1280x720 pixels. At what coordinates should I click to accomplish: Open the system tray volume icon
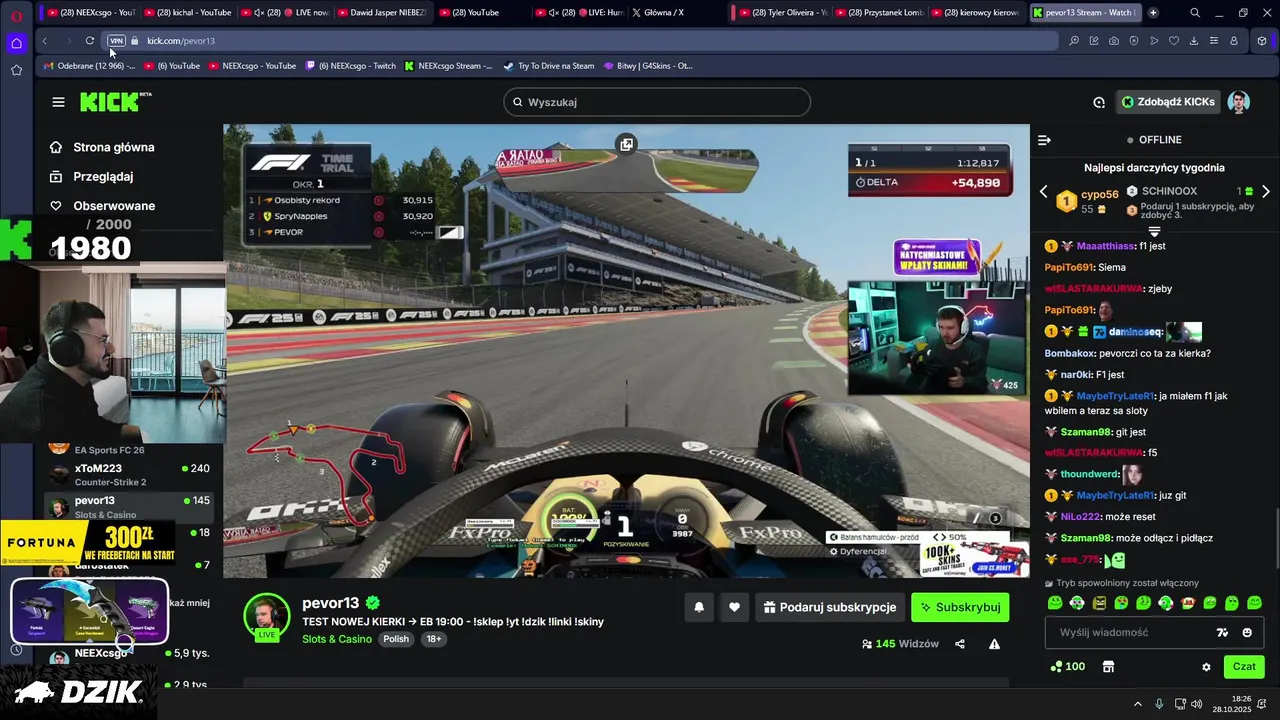pyautogui.click(x=1197, y=704)
